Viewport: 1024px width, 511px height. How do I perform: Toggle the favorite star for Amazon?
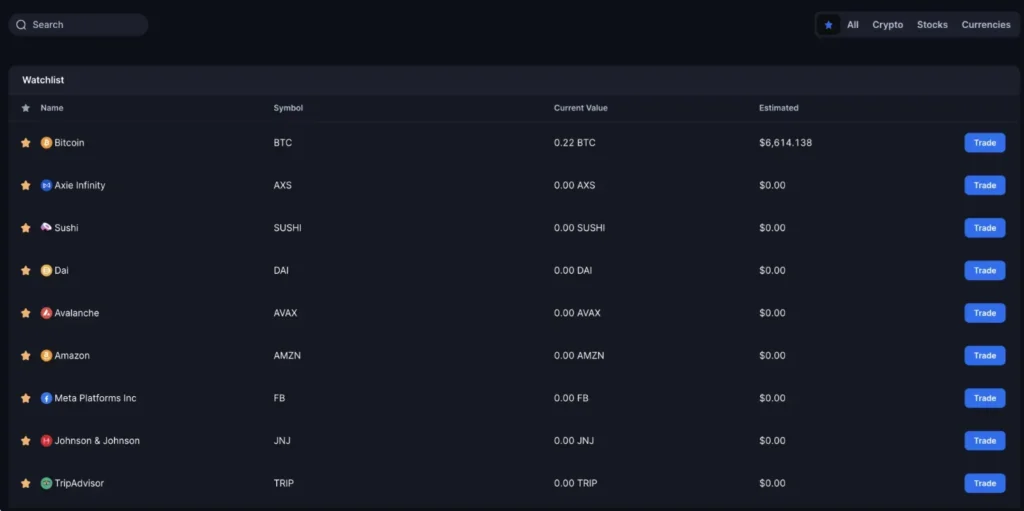[26, 356]
